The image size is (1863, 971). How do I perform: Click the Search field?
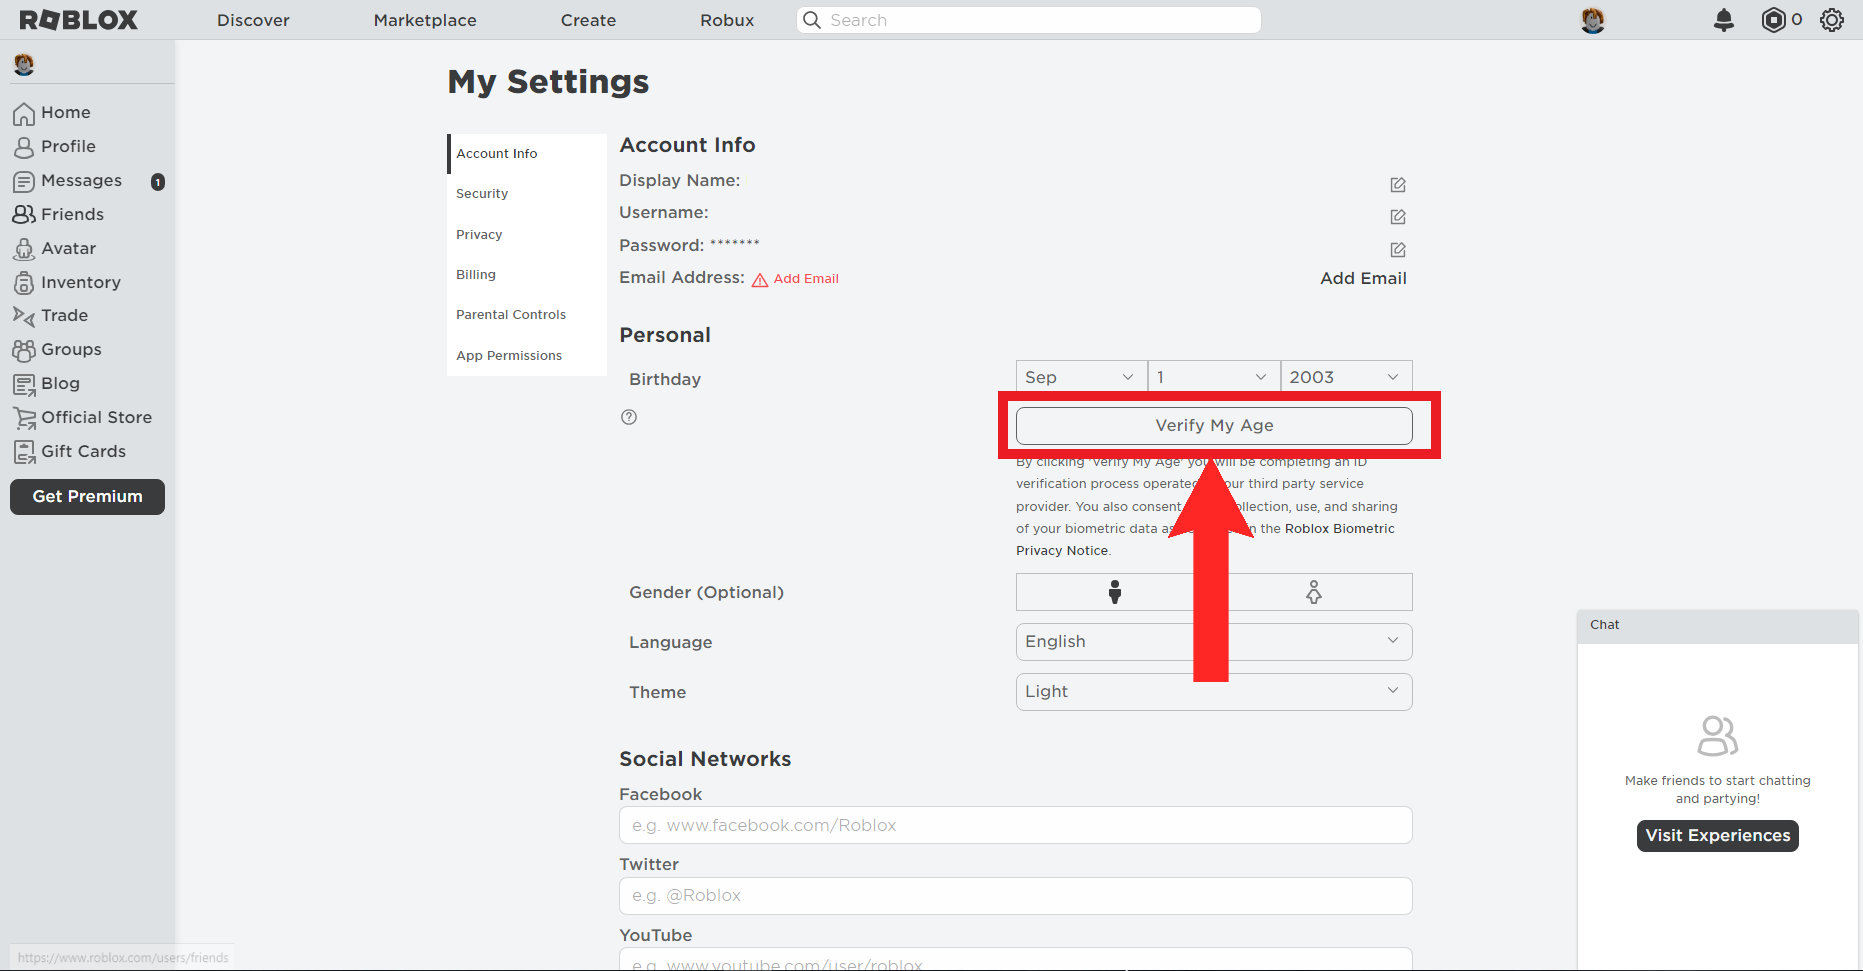tap(1028, 20)
